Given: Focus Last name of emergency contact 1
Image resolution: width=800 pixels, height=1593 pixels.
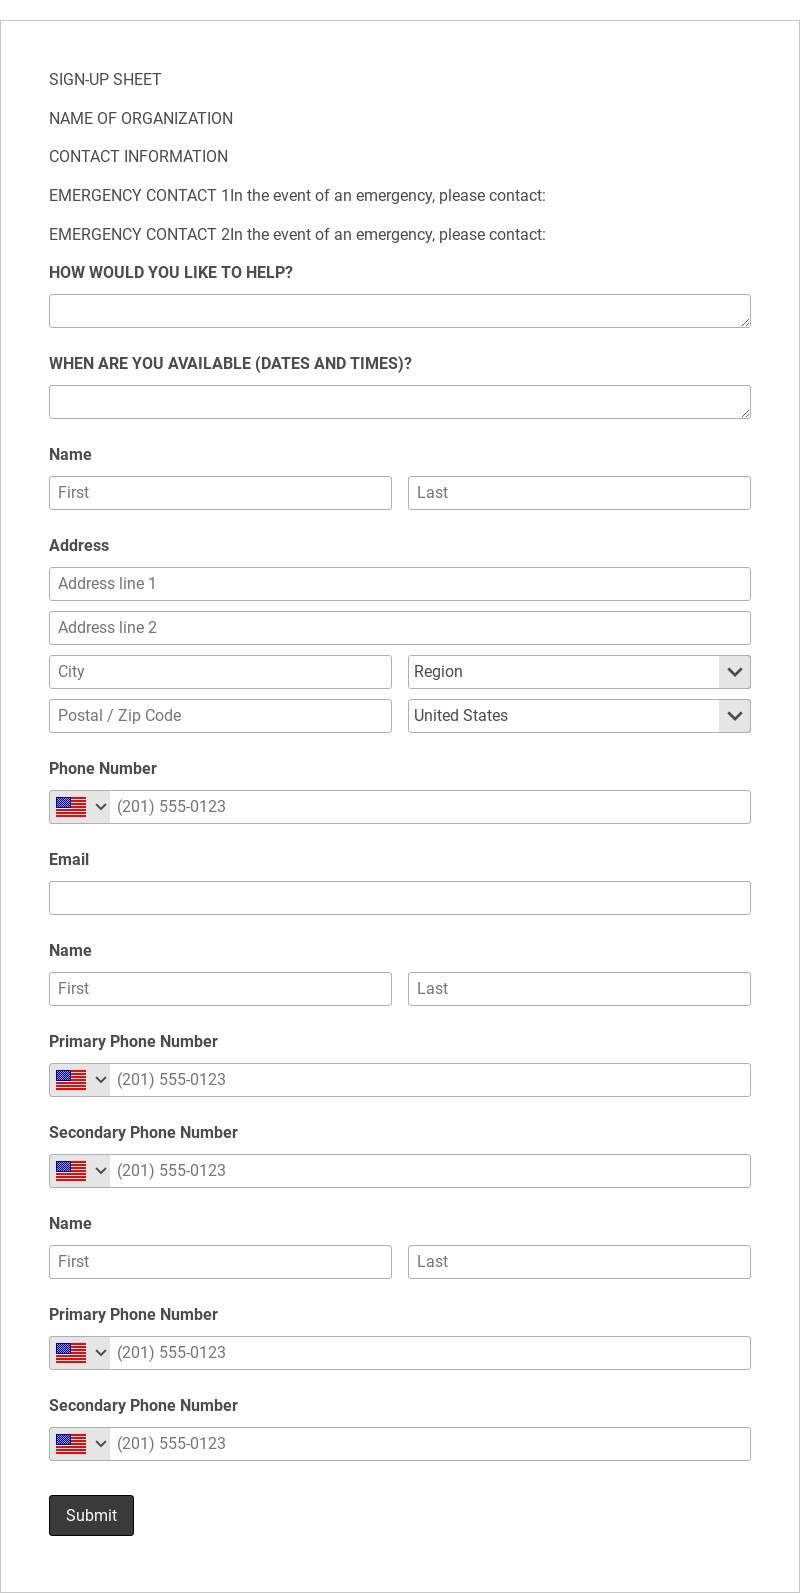Looking at the screenshot, I should click(x=579, y=989).
